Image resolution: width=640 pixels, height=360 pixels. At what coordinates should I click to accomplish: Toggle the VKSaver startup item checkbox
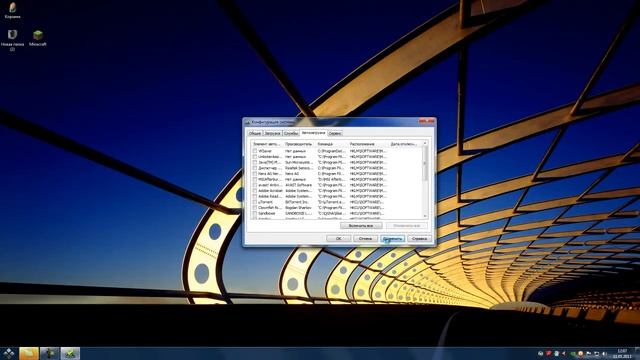click(255, 151)
